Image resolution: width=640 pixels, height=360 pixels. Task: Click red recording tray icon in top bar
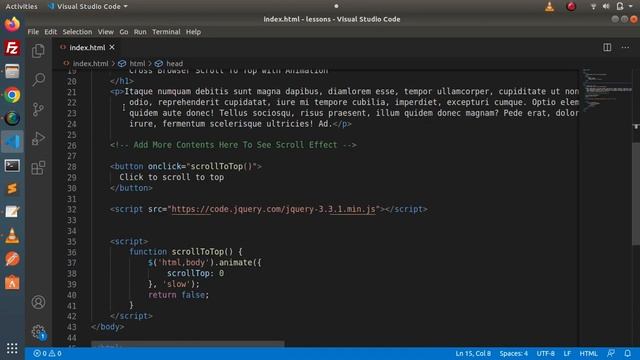tap(571, 6)
